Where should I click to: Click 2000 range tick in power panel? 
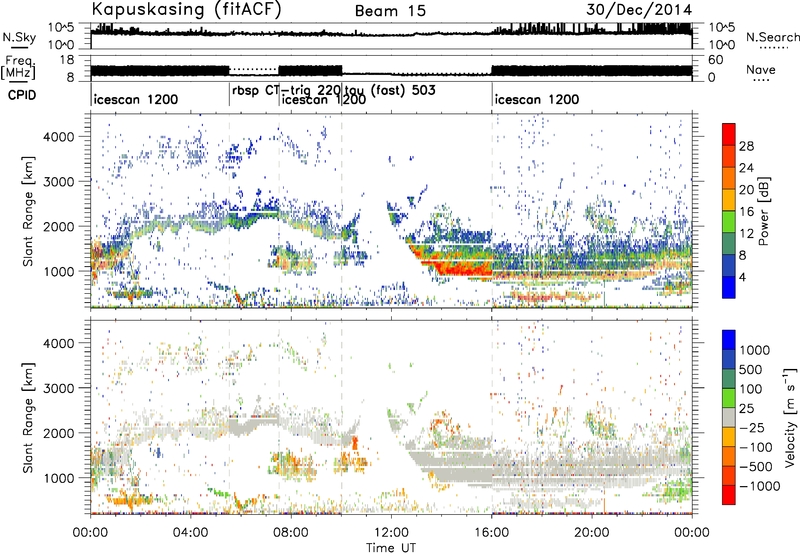[x=58, y=226]
